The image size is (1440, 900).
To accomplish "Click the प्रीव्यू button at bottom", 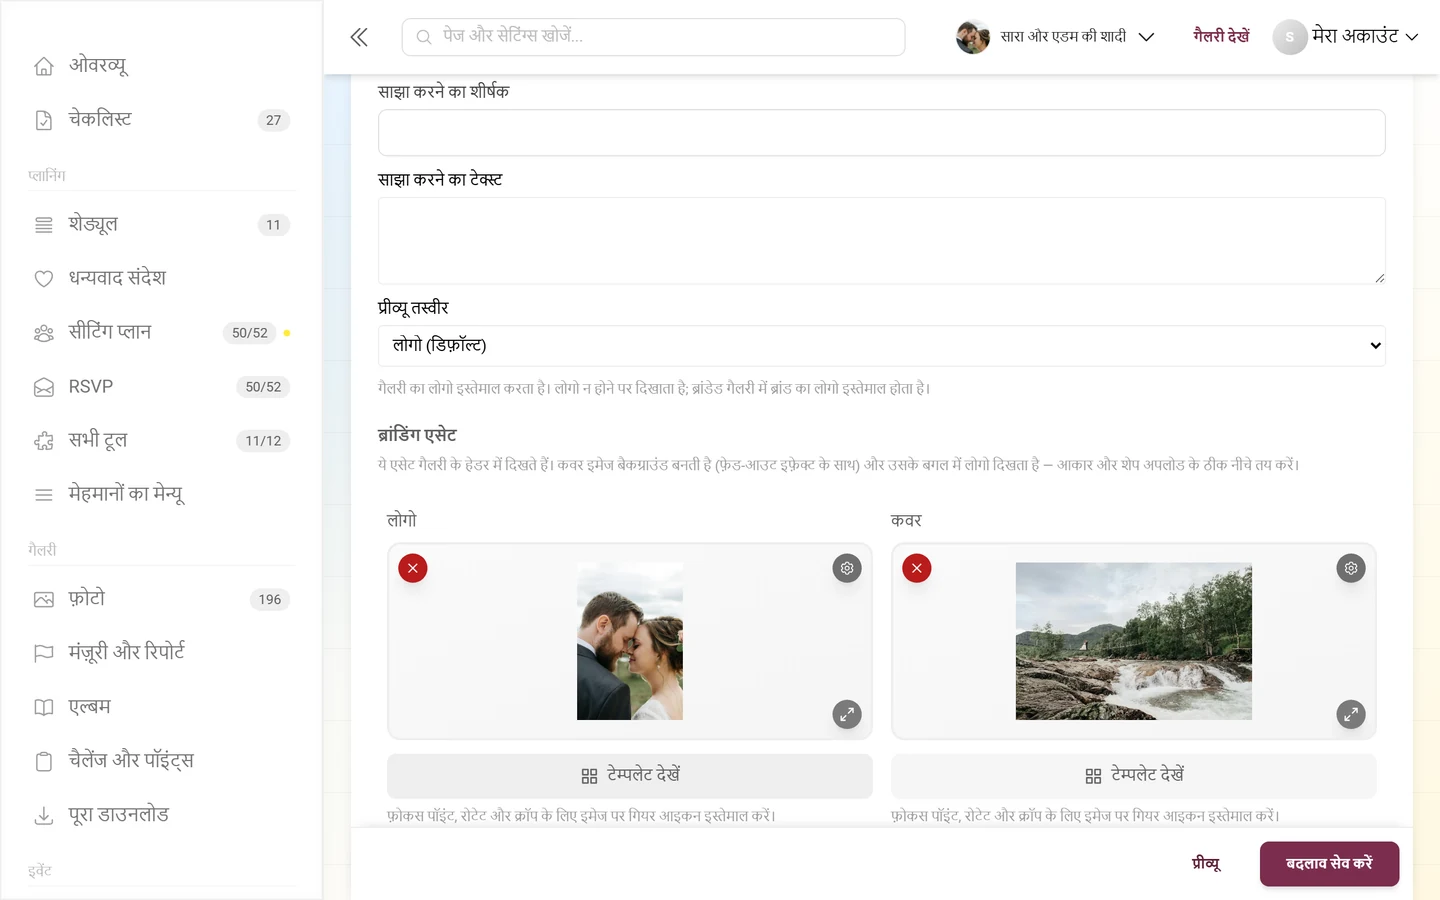I will [1206, 864].
